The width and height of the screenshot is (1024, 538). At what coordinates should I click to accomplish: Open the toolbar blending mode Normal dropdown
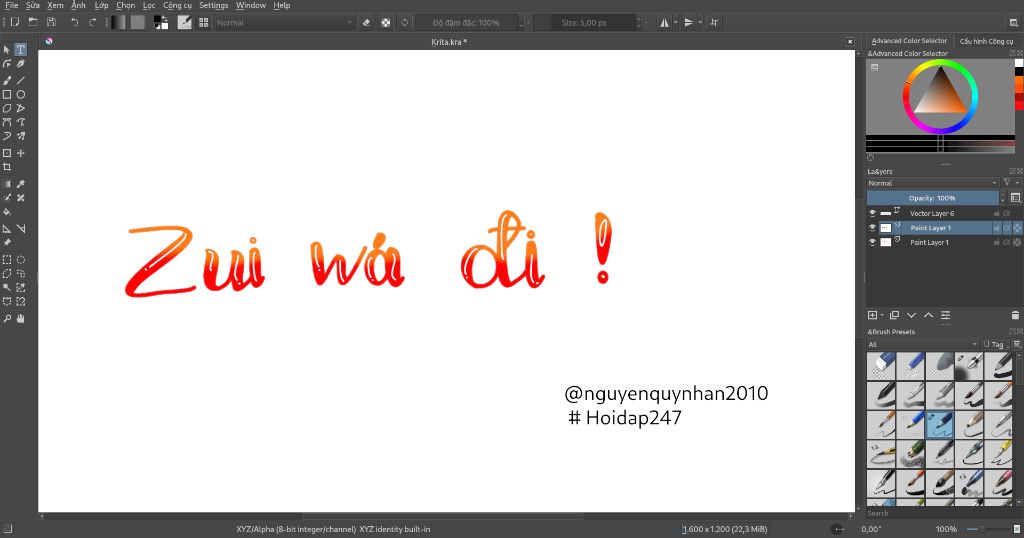(x=285, y=22)
